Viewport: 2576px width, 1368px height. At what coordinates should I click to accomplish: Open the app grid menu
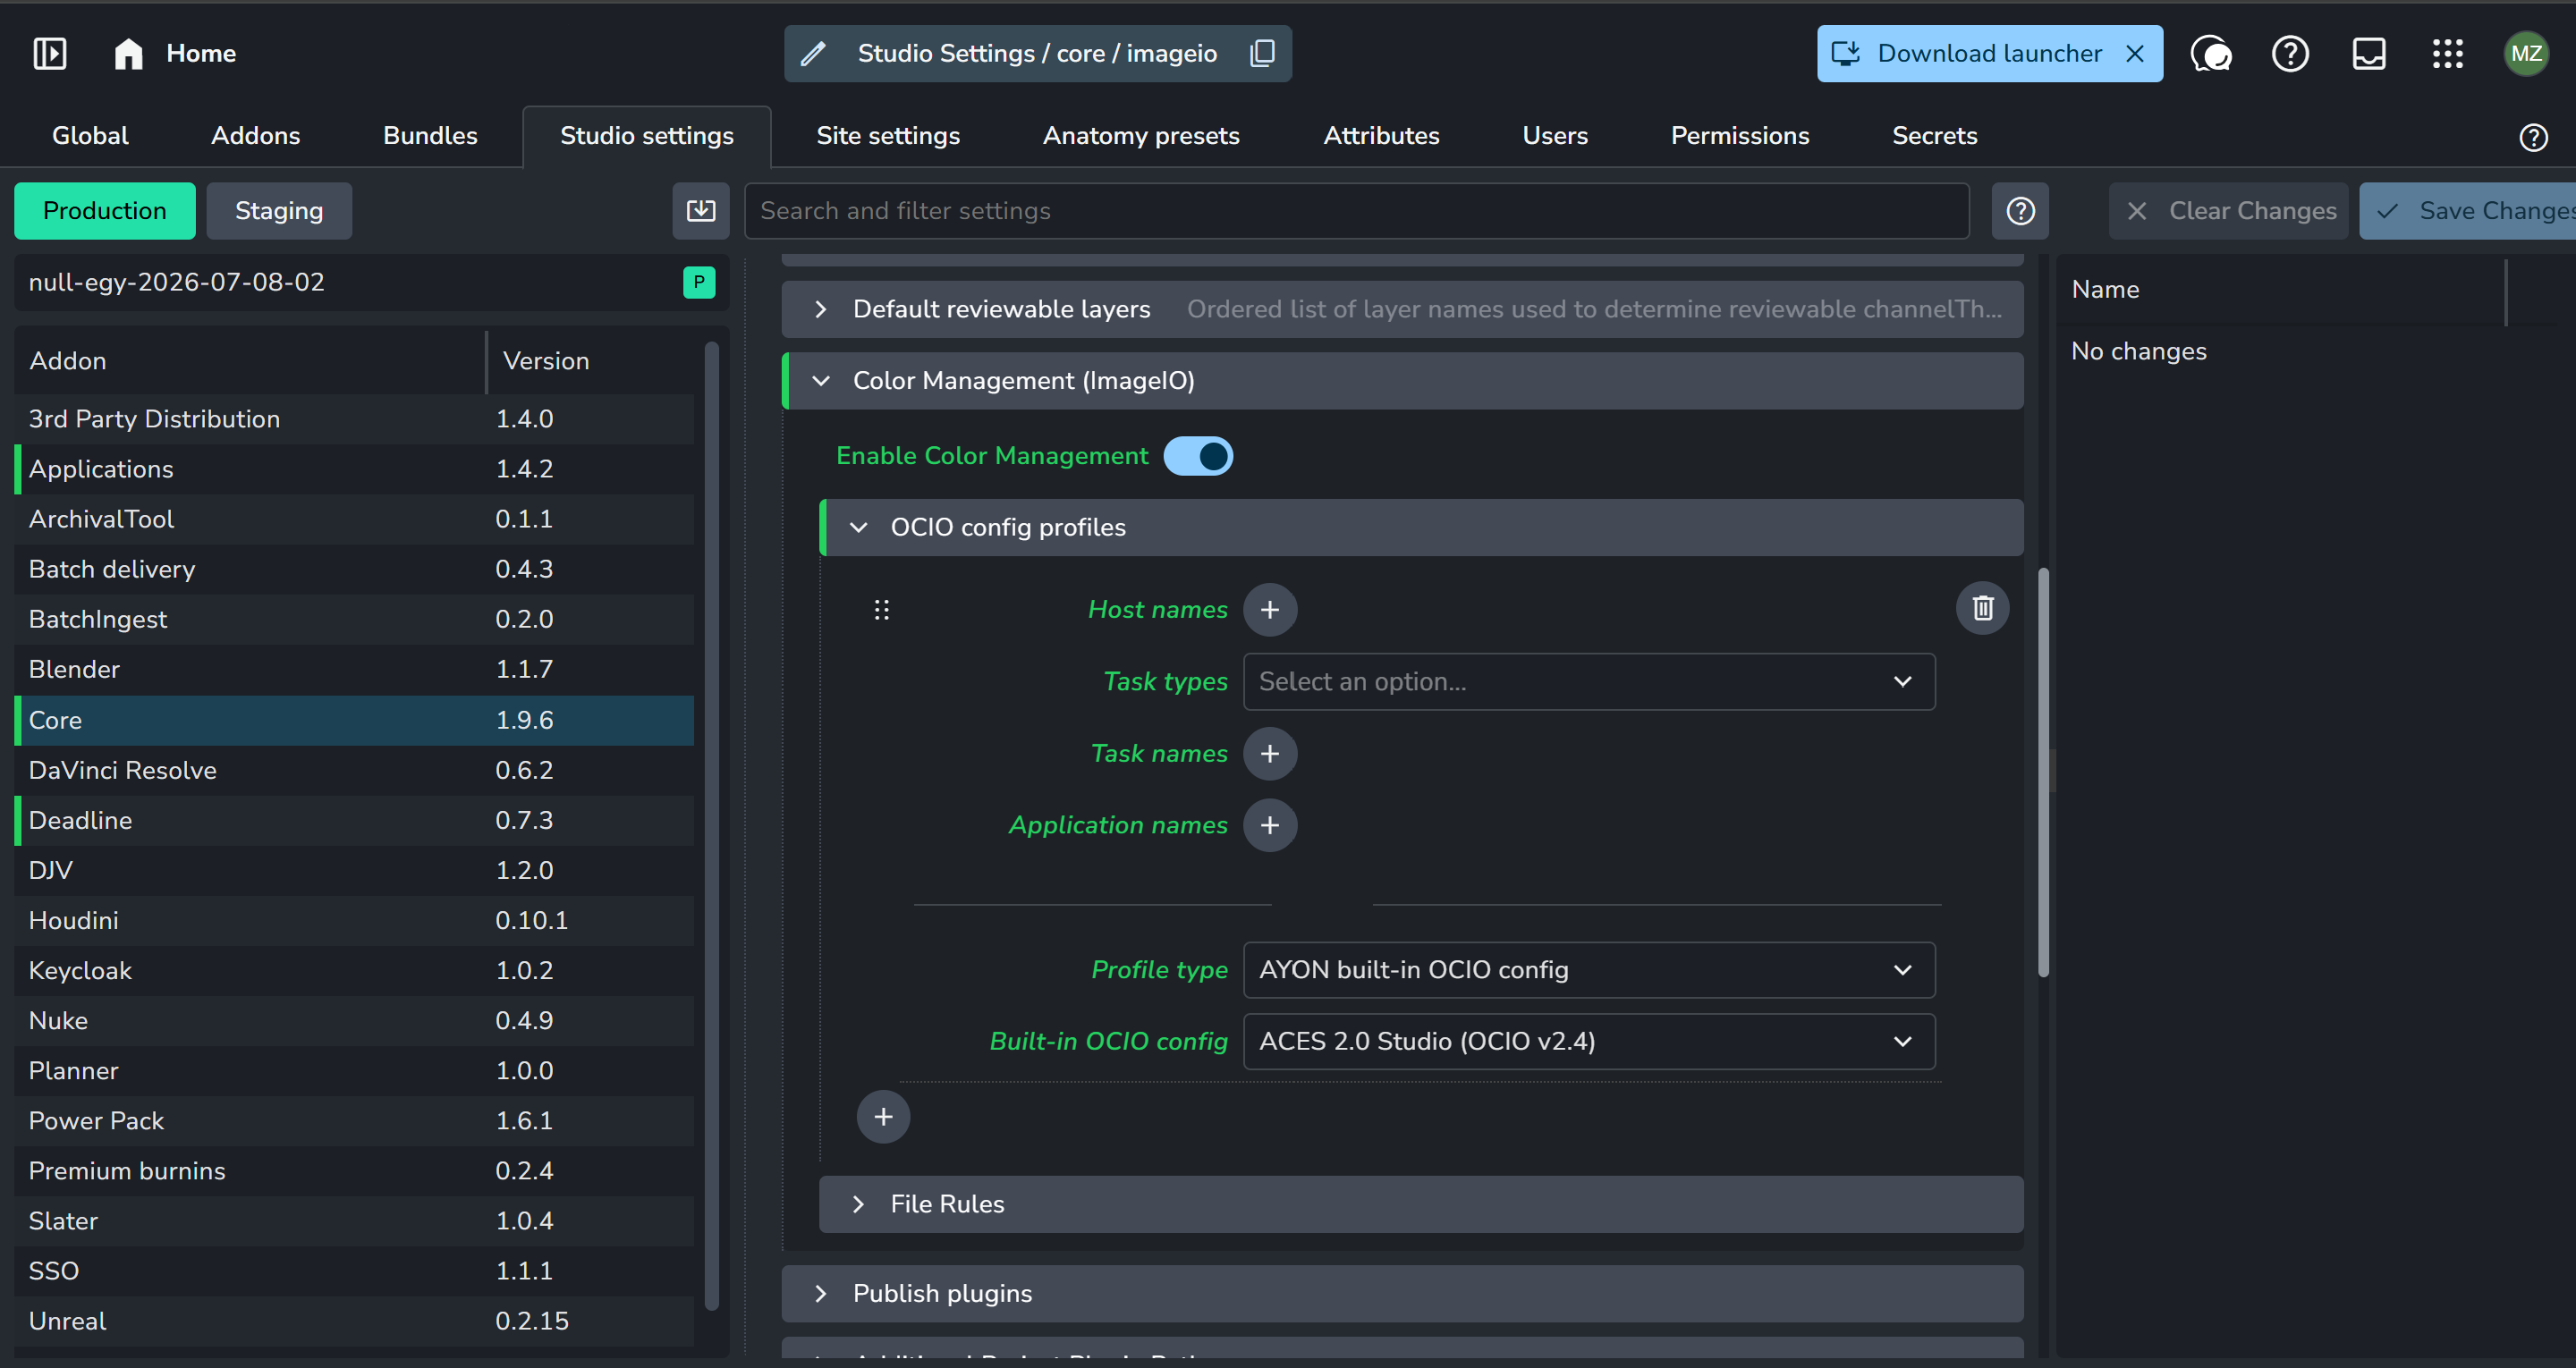point(2448,53)
